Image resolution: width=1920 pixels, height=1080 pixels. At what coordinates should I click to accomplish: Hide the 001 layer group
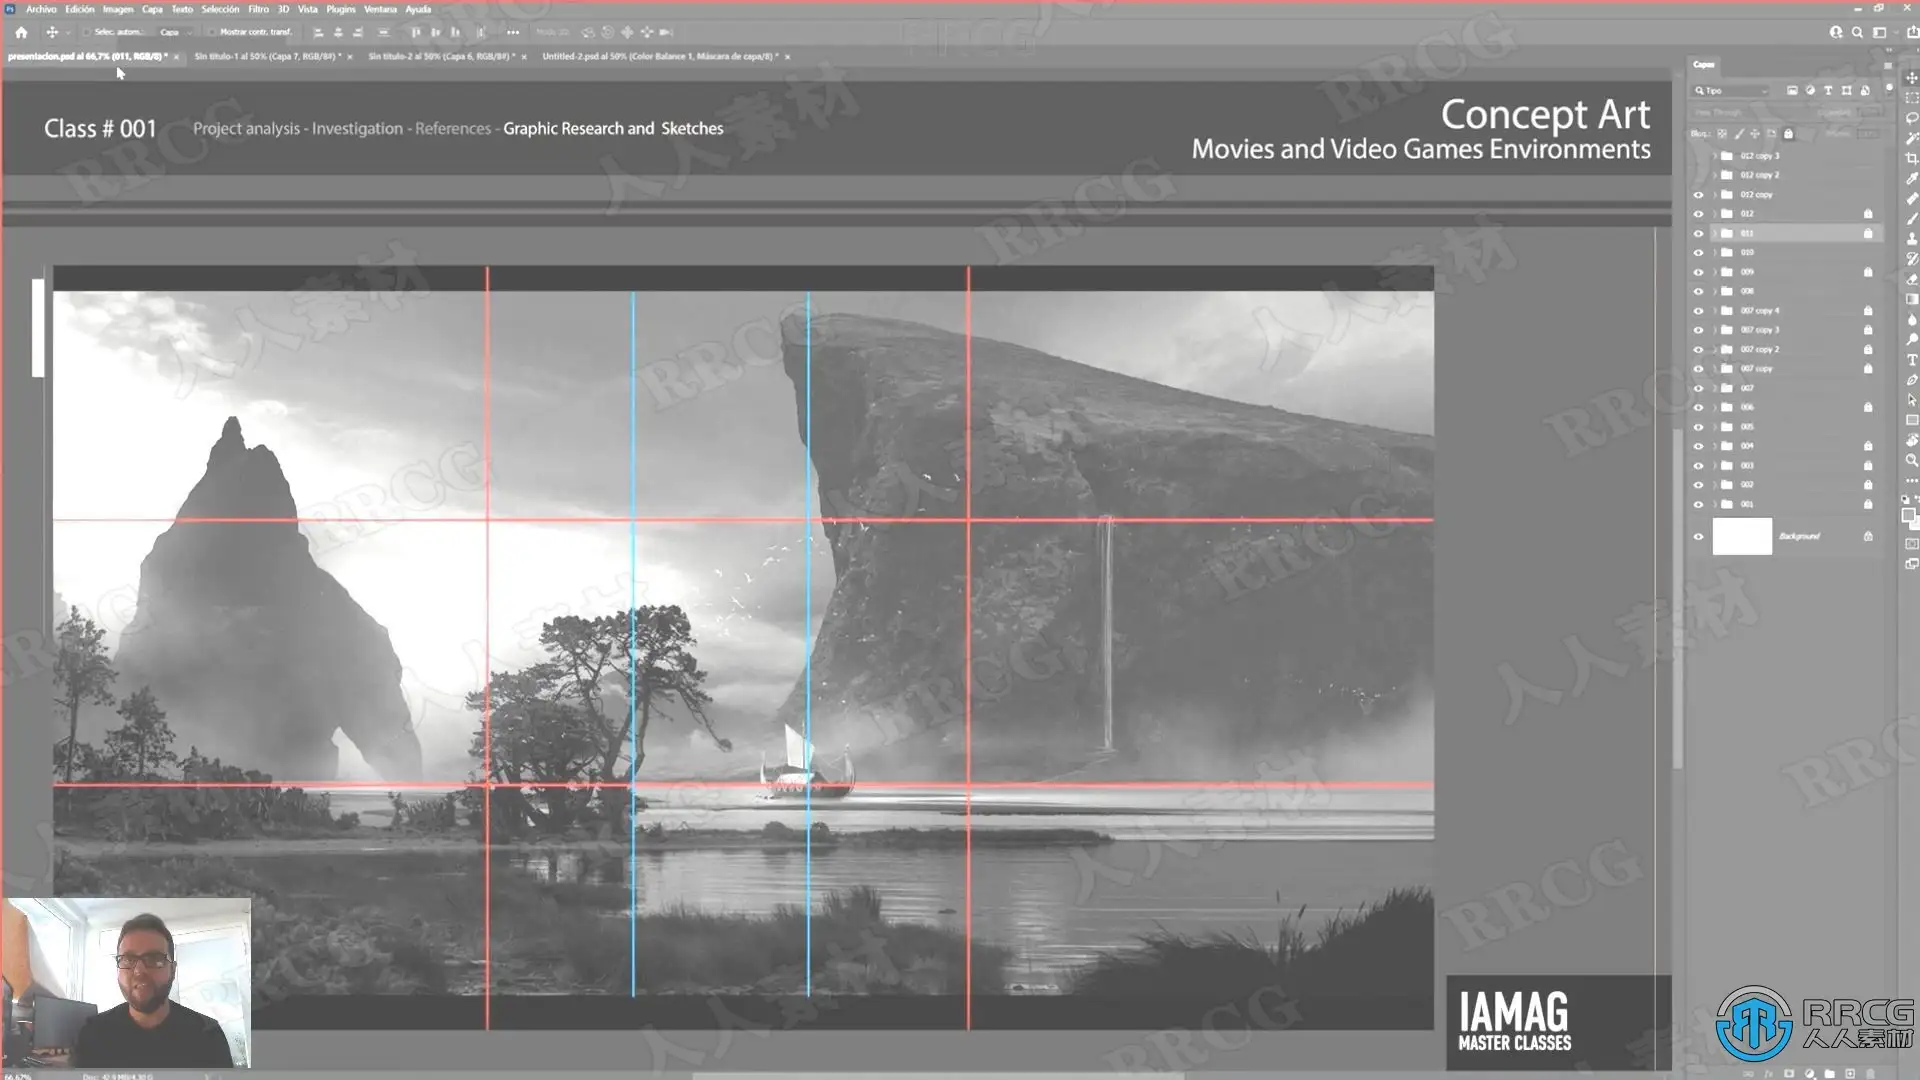click(1698, 505)
